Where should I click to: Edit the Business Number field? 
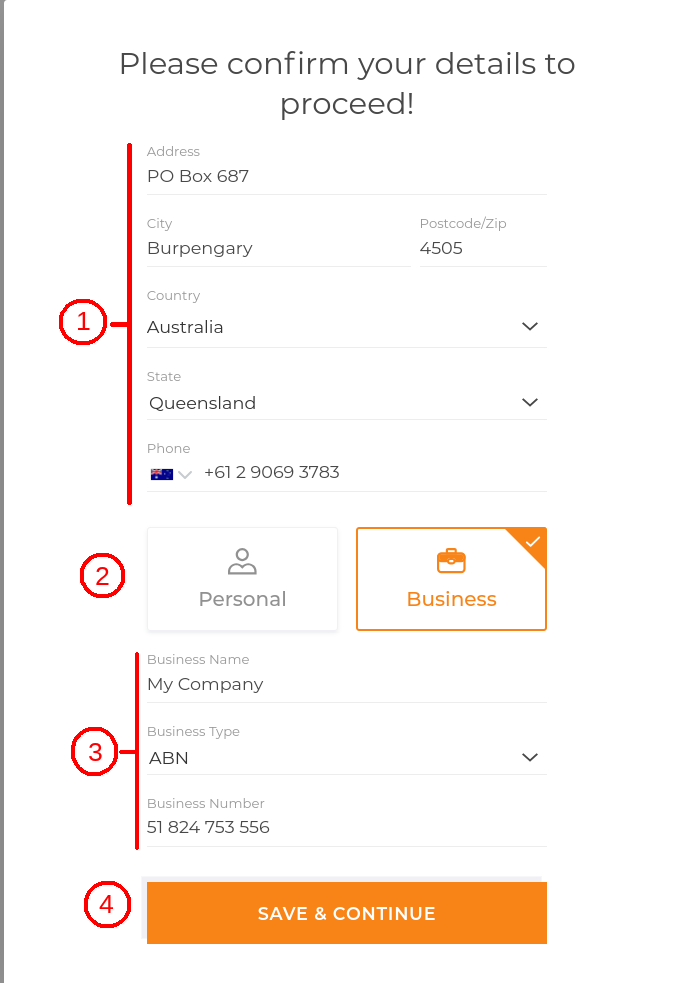click(346, 828)
